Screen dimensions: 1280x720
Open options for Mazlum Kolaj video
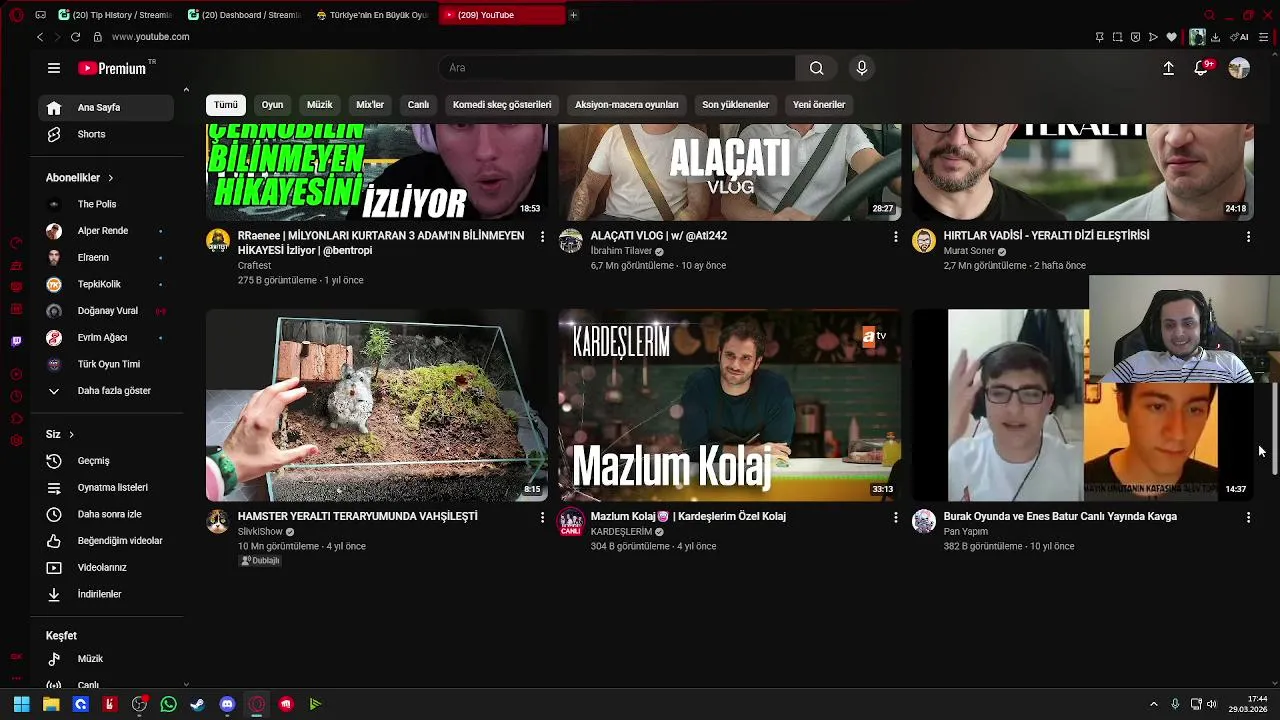click(895, 517)
